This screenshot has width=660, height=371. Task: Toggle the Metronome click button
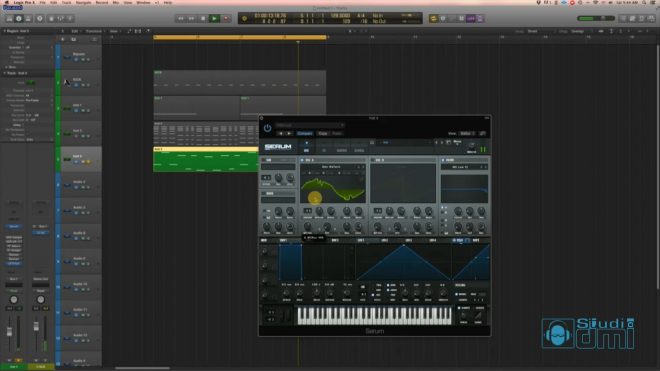pos(480,19)
